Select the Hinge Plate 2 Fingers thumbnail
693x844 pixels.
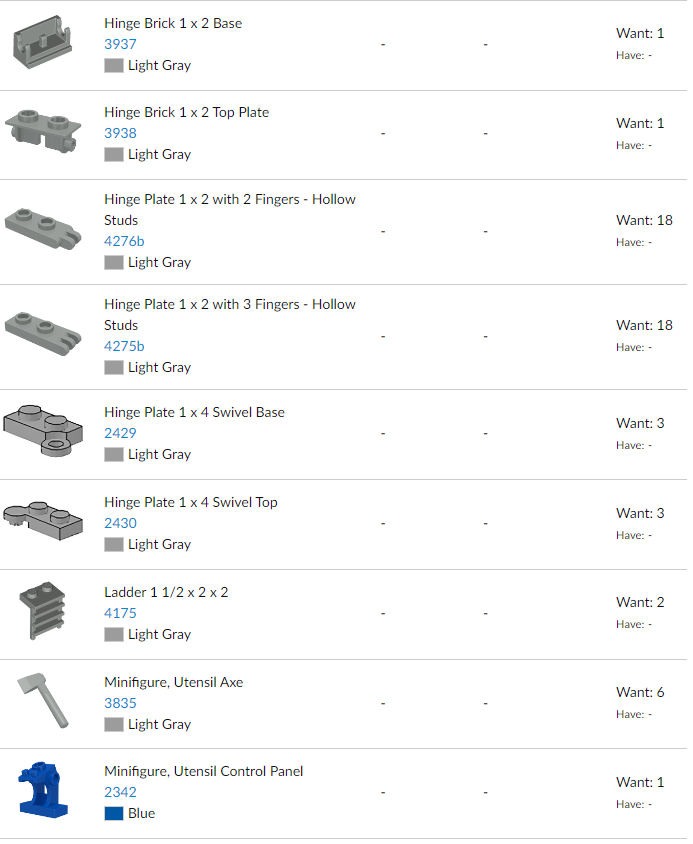[43, 228]
